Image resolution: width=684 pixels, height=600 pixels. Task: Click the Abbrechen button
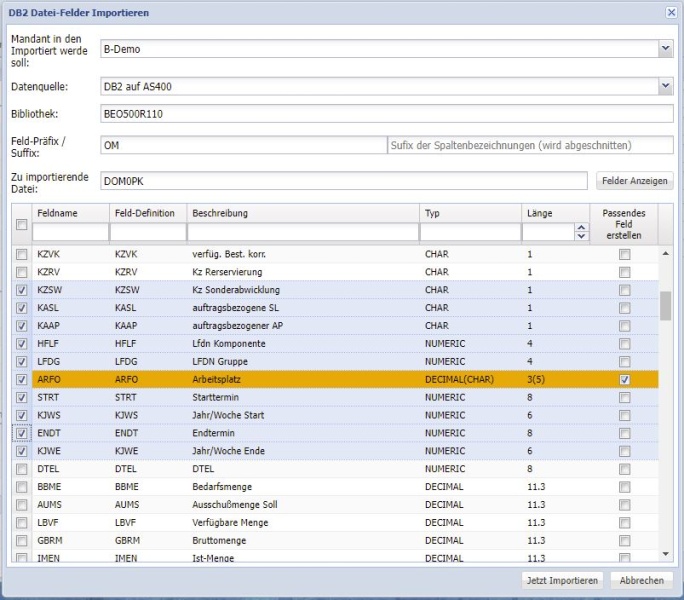(640, 580)
